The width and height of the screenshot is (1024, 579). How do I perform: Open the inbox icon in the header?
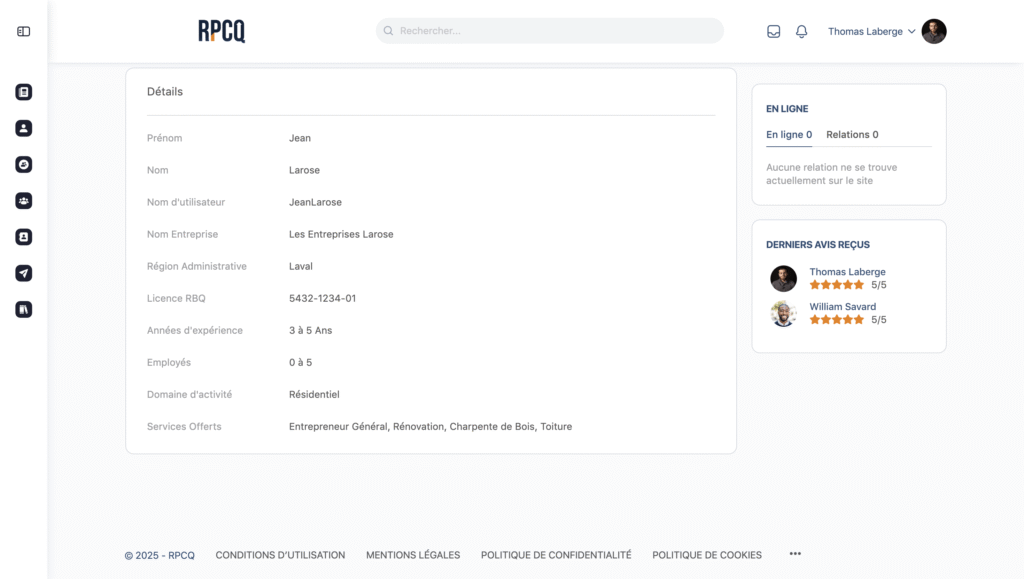773,31
